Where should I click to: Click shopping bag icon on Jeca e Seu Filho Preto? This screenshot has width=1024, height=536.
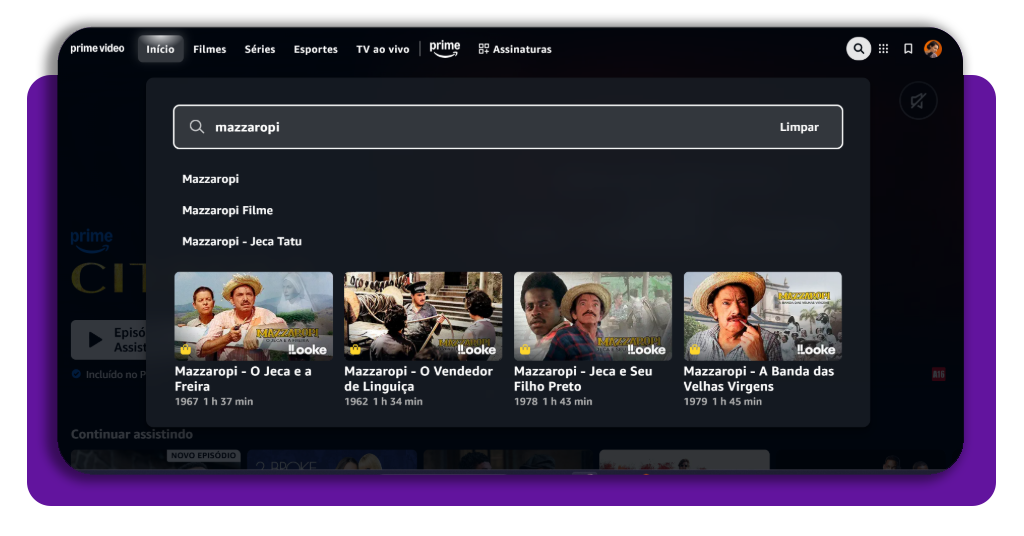pos(525,350)
